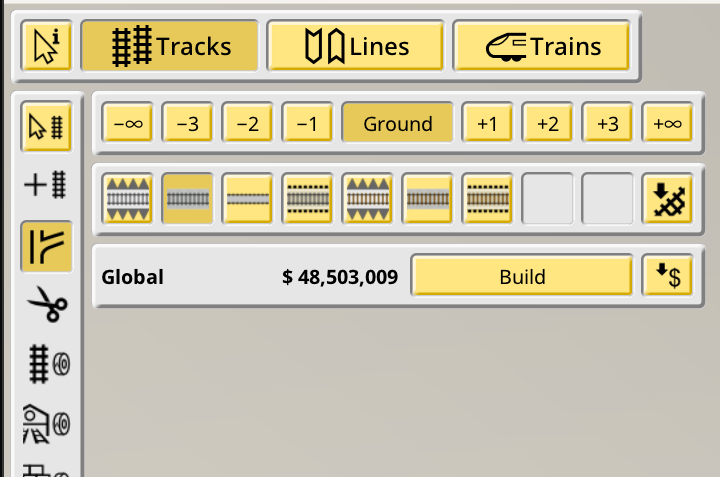
Task: Set track level to −1
Action: coord(307,123)
